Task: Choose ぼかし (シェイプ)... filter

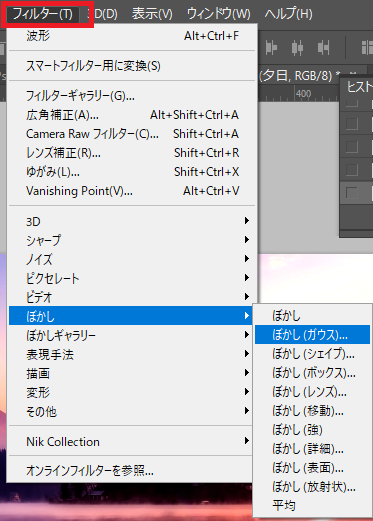Action: tap(313, 353)
